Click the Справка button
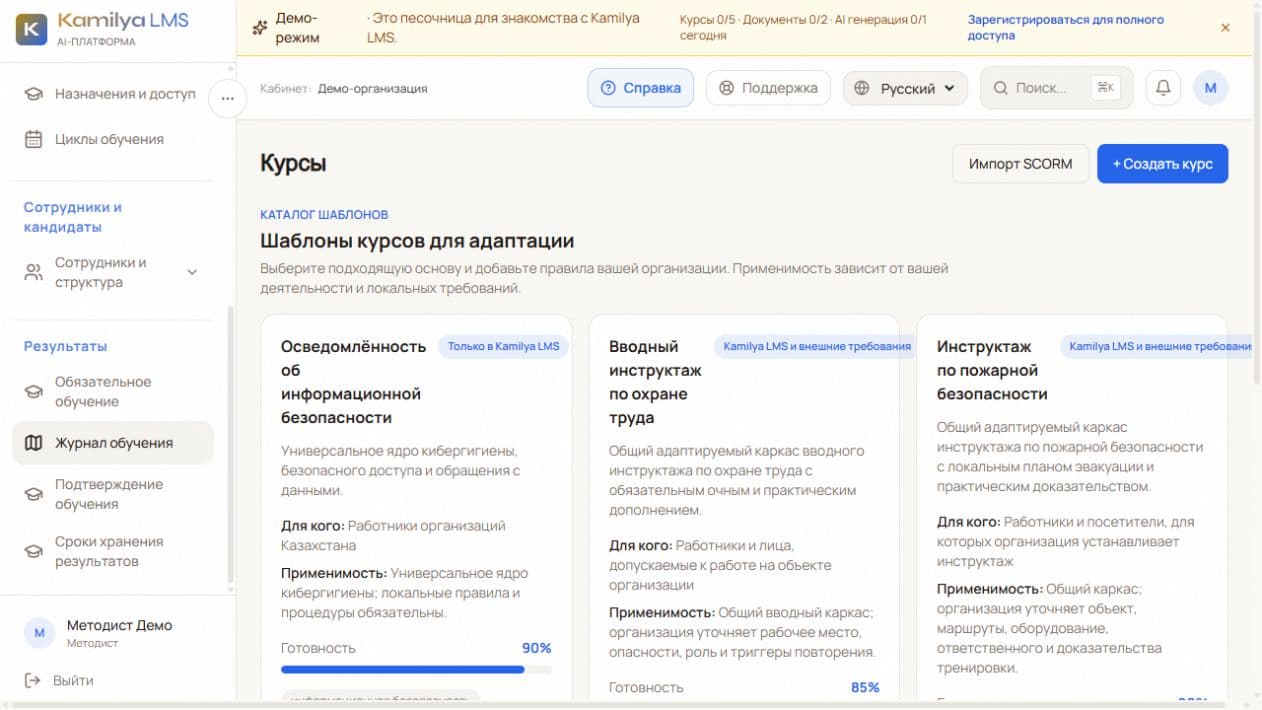This screenshot has width=1262, height=710. (x=640, y=88)
